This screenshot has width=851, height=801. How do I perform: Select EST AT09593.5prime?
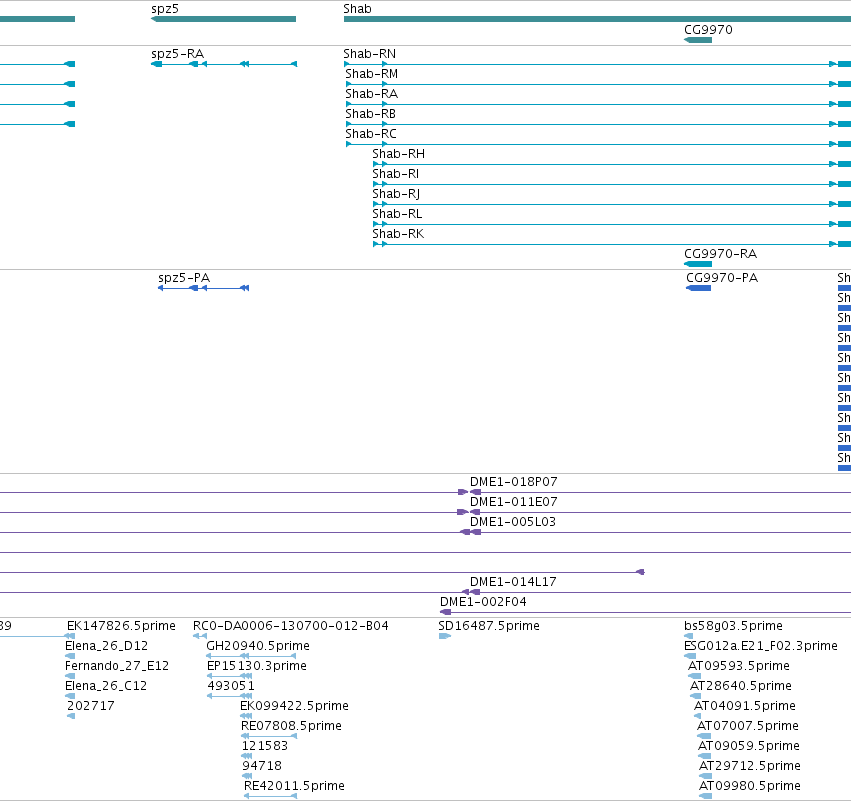739,666
